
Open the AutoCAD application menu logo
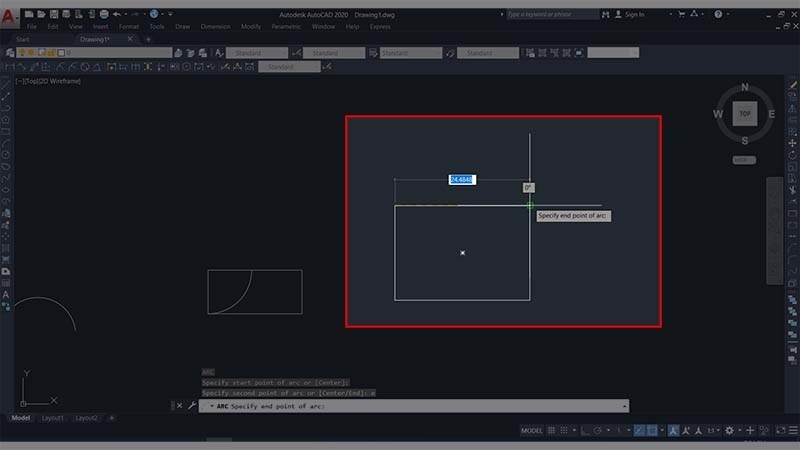[x=8, y=17]
